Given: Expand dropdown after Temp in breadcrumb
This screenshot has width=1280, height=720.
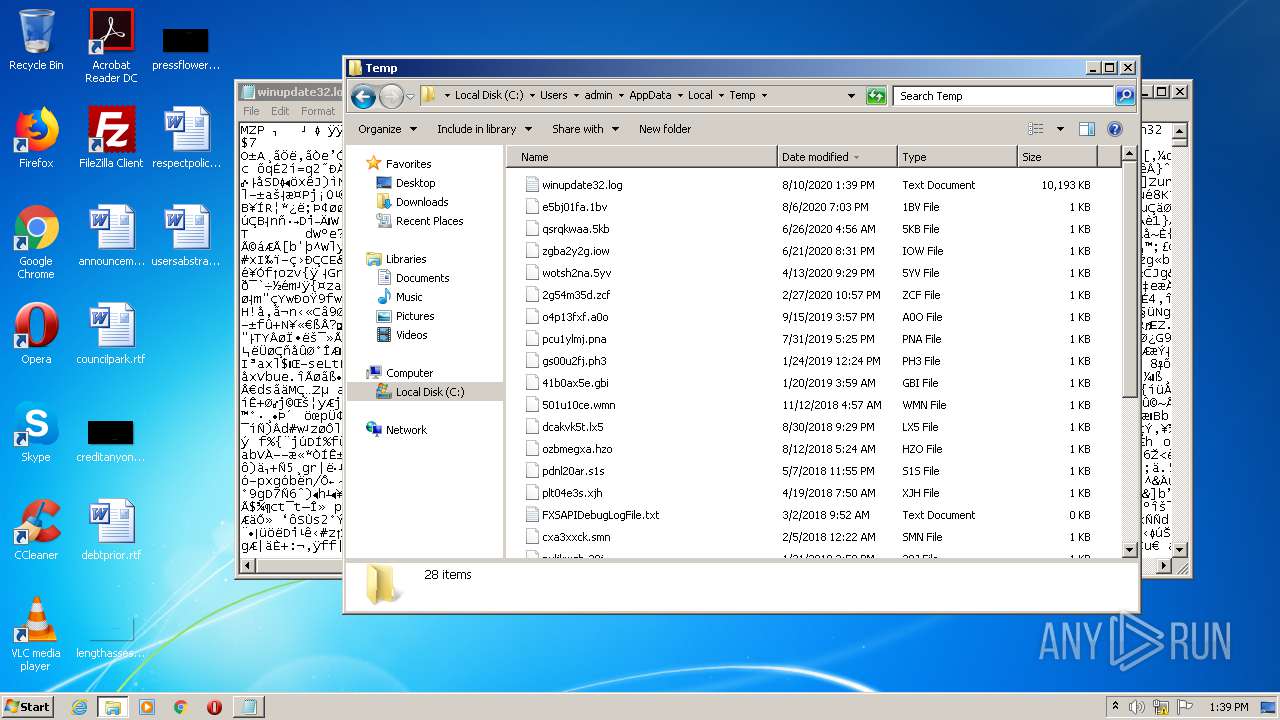Looking at the screenshot, I should point(765,96).
